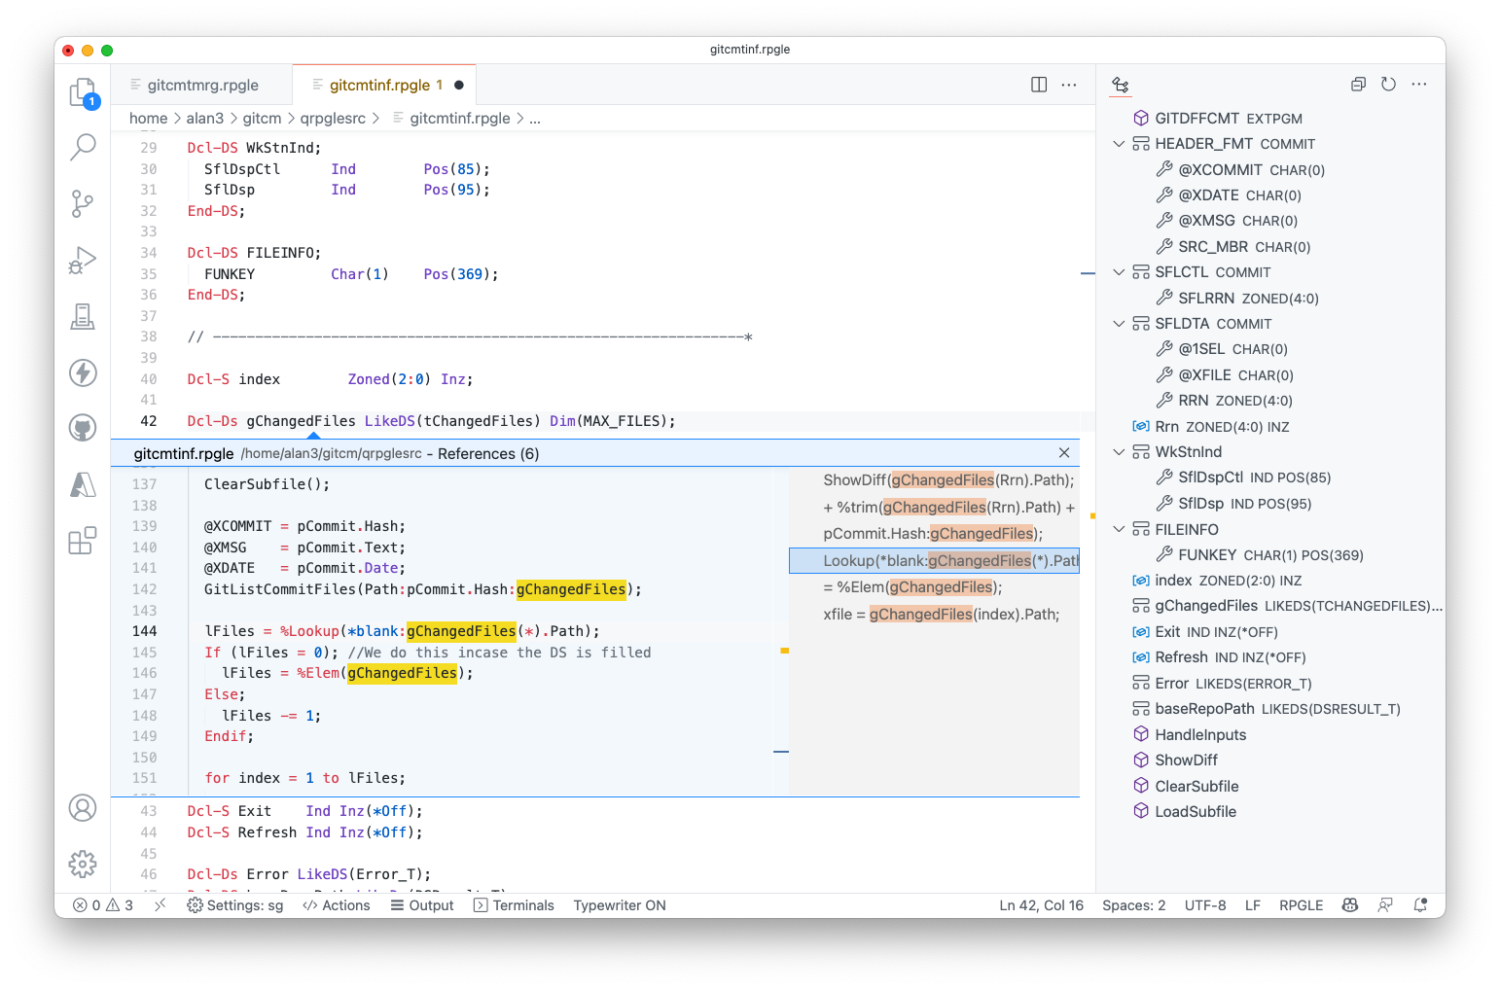Open the GitHub view from the activity bar
Viewport: 1500px width, 990px height.
coord(83,427)
